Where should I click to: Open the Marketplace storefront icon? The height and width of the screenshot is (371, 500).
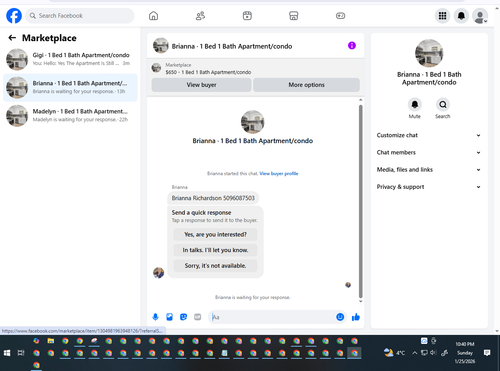coord(294,16)
